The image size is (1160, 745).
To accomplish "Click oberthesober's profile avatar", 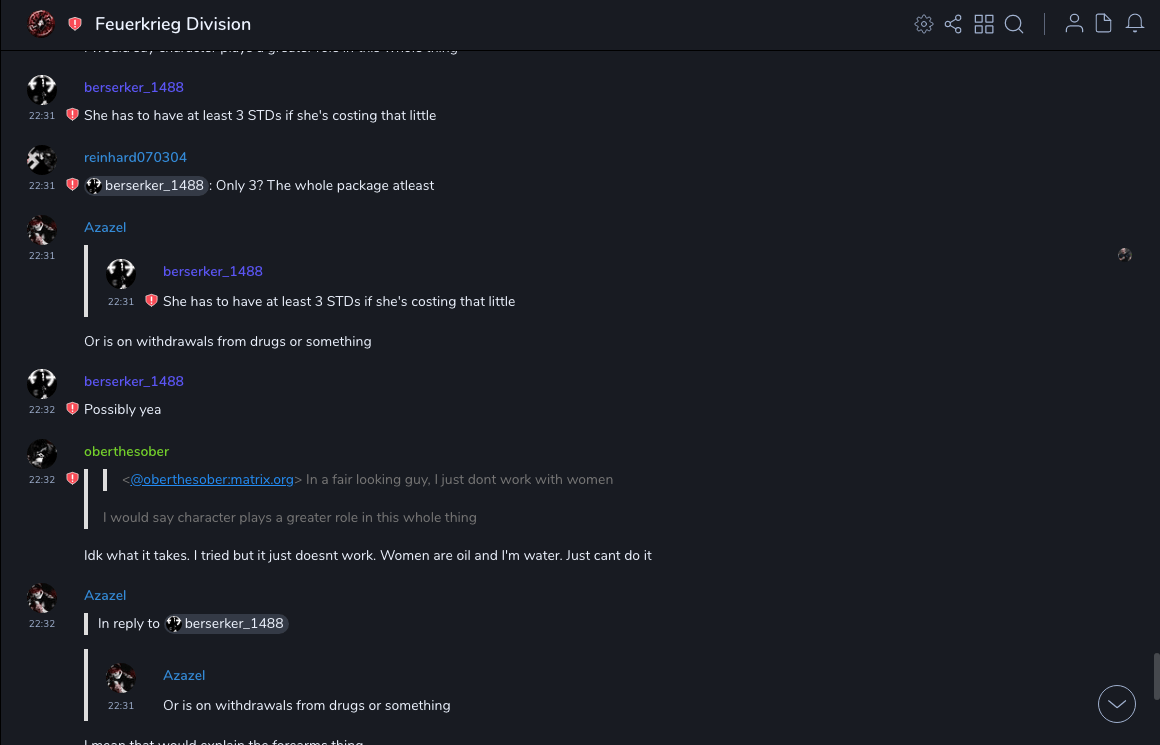I will tap(42, 454).
